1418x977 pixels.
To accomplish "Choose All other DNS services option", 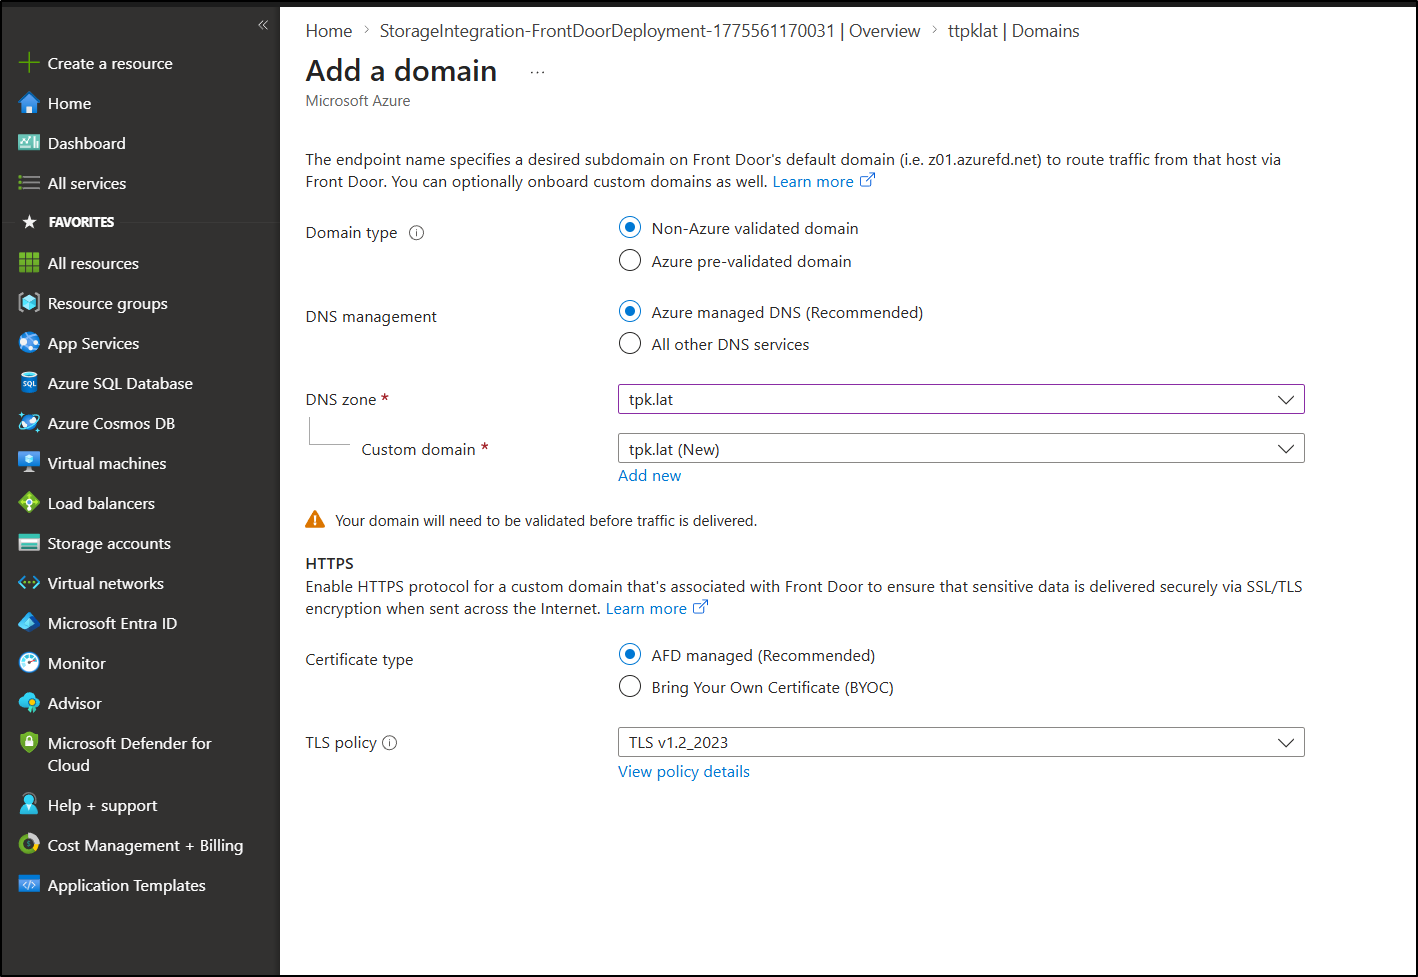I will (630, 344).
